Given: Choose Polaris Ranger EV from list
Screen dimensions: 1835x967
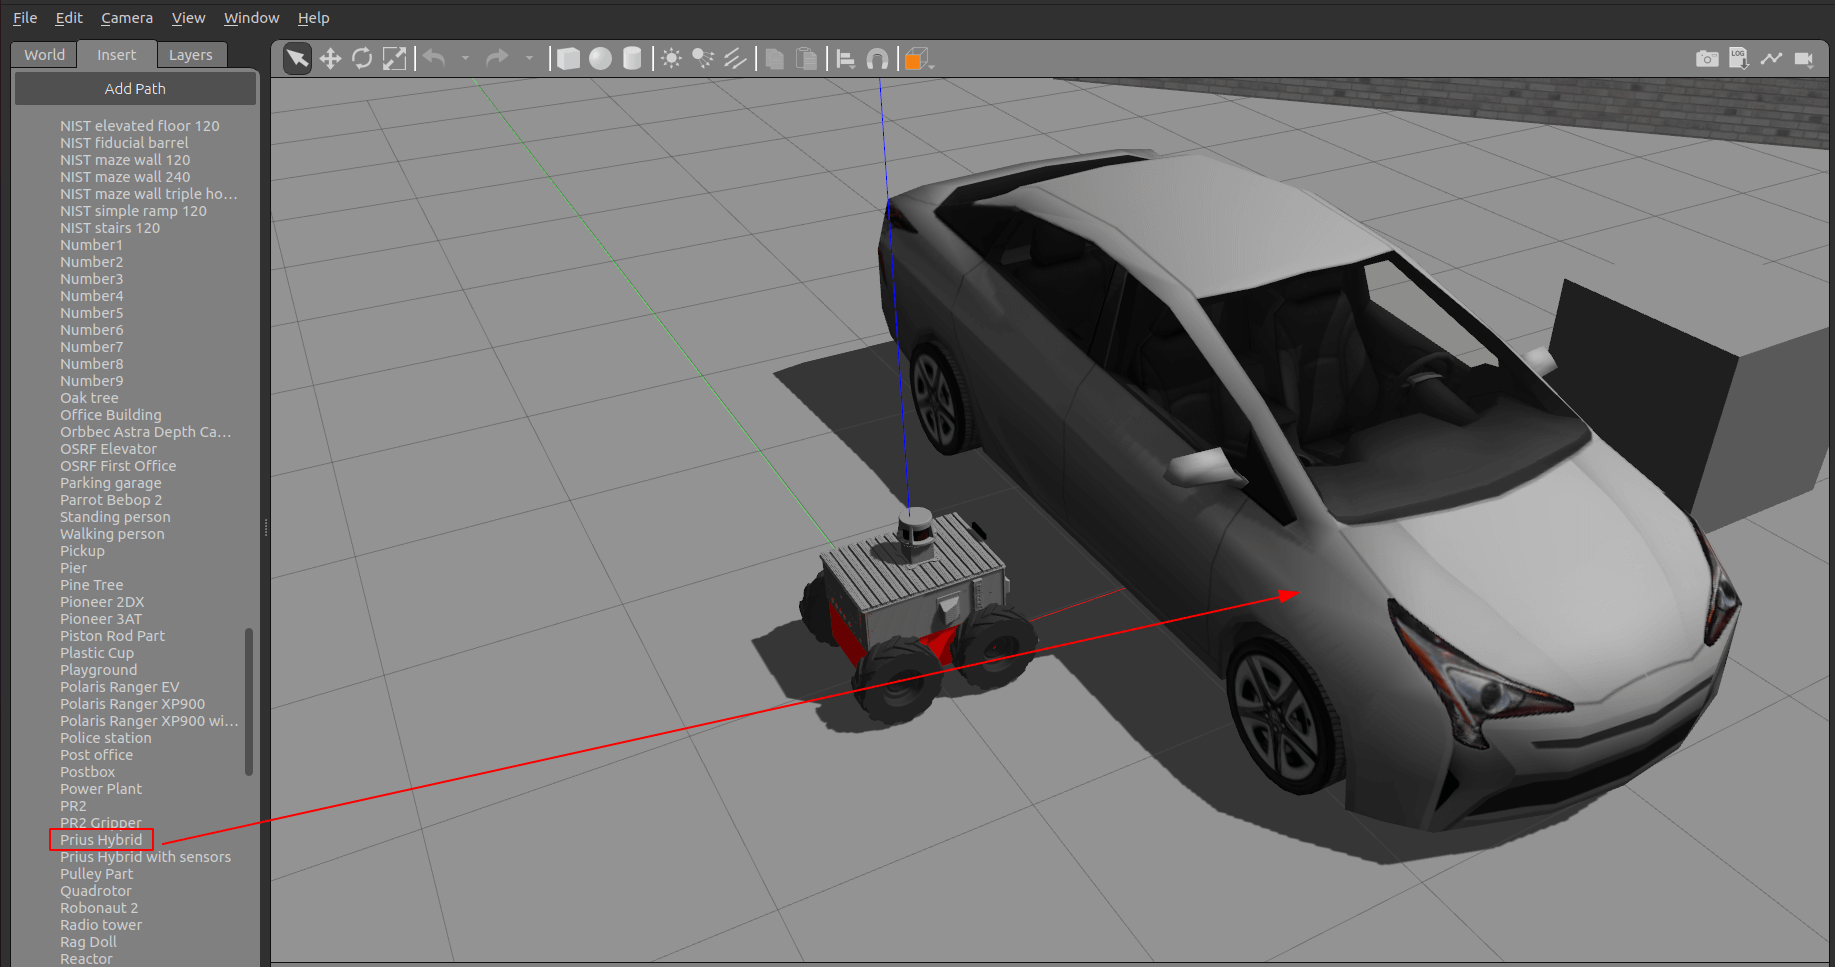Looking at the screenshot, I should pyautogui.click(x=120, y=687).
